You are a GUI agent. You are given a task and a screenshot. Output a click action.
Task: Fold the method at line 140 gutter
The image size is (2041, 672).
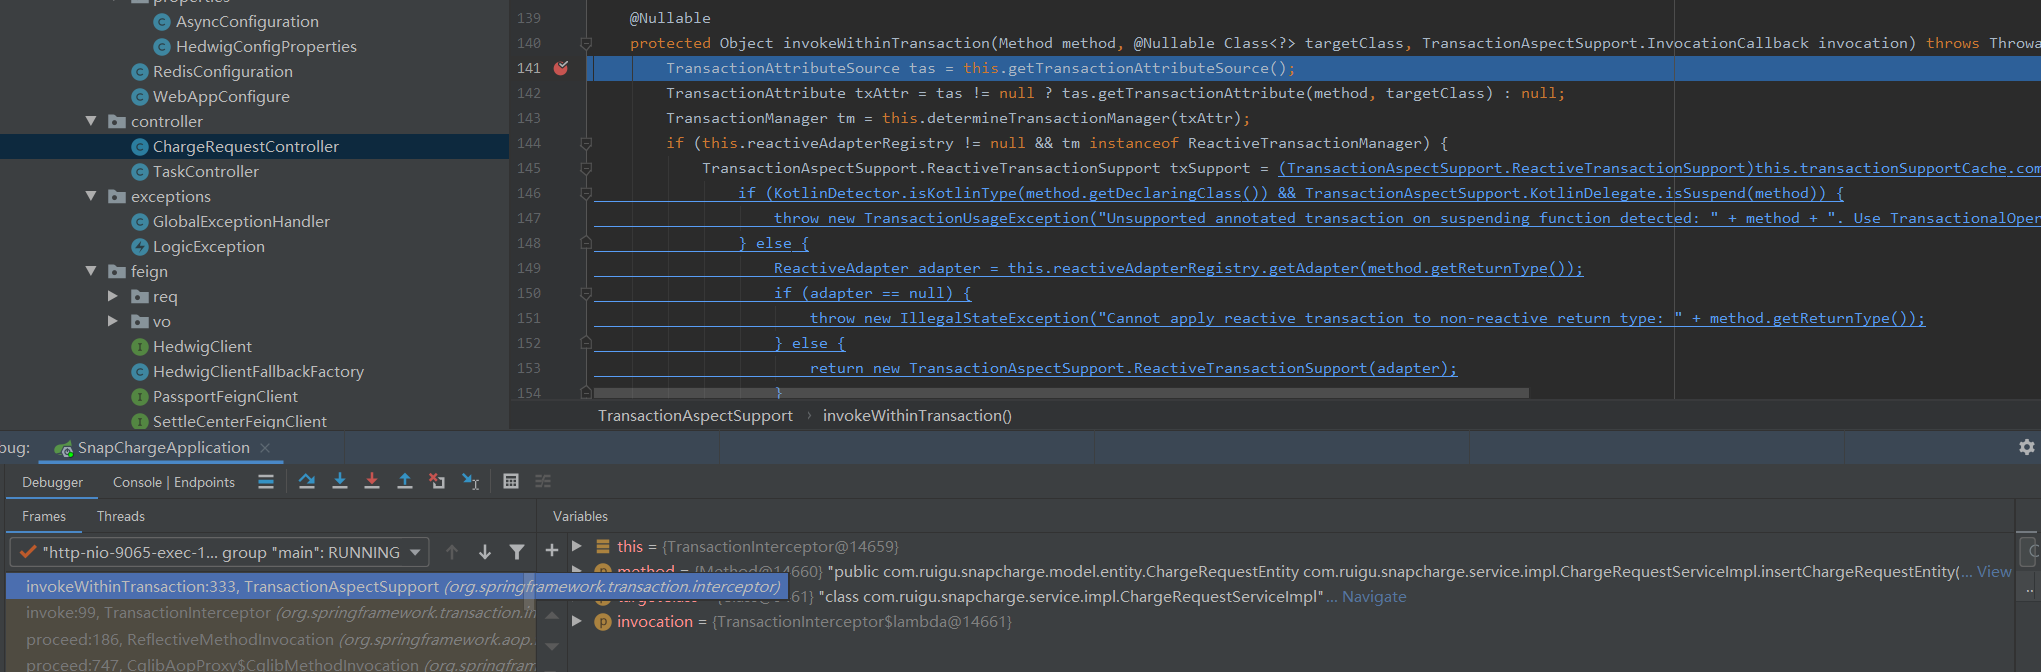pos(587,43)
